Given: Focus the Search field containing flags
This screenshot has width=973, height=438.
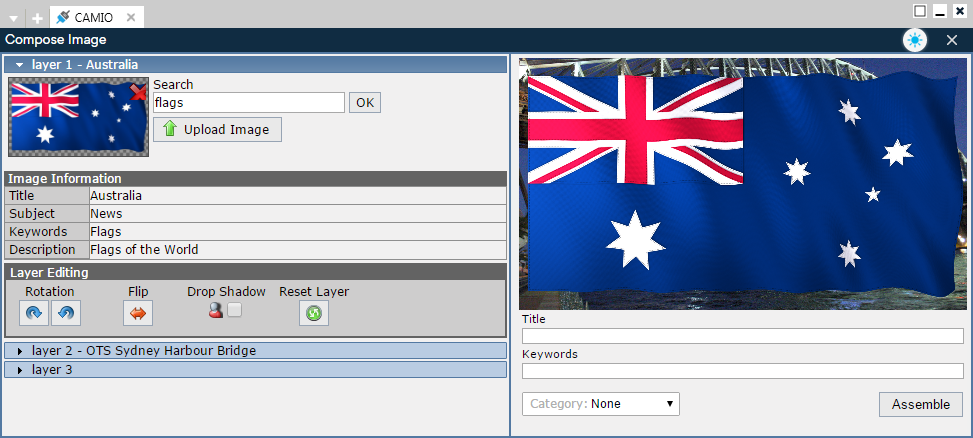Looking at the screenshot, I should pyautogui.click(x=248, y=102).
